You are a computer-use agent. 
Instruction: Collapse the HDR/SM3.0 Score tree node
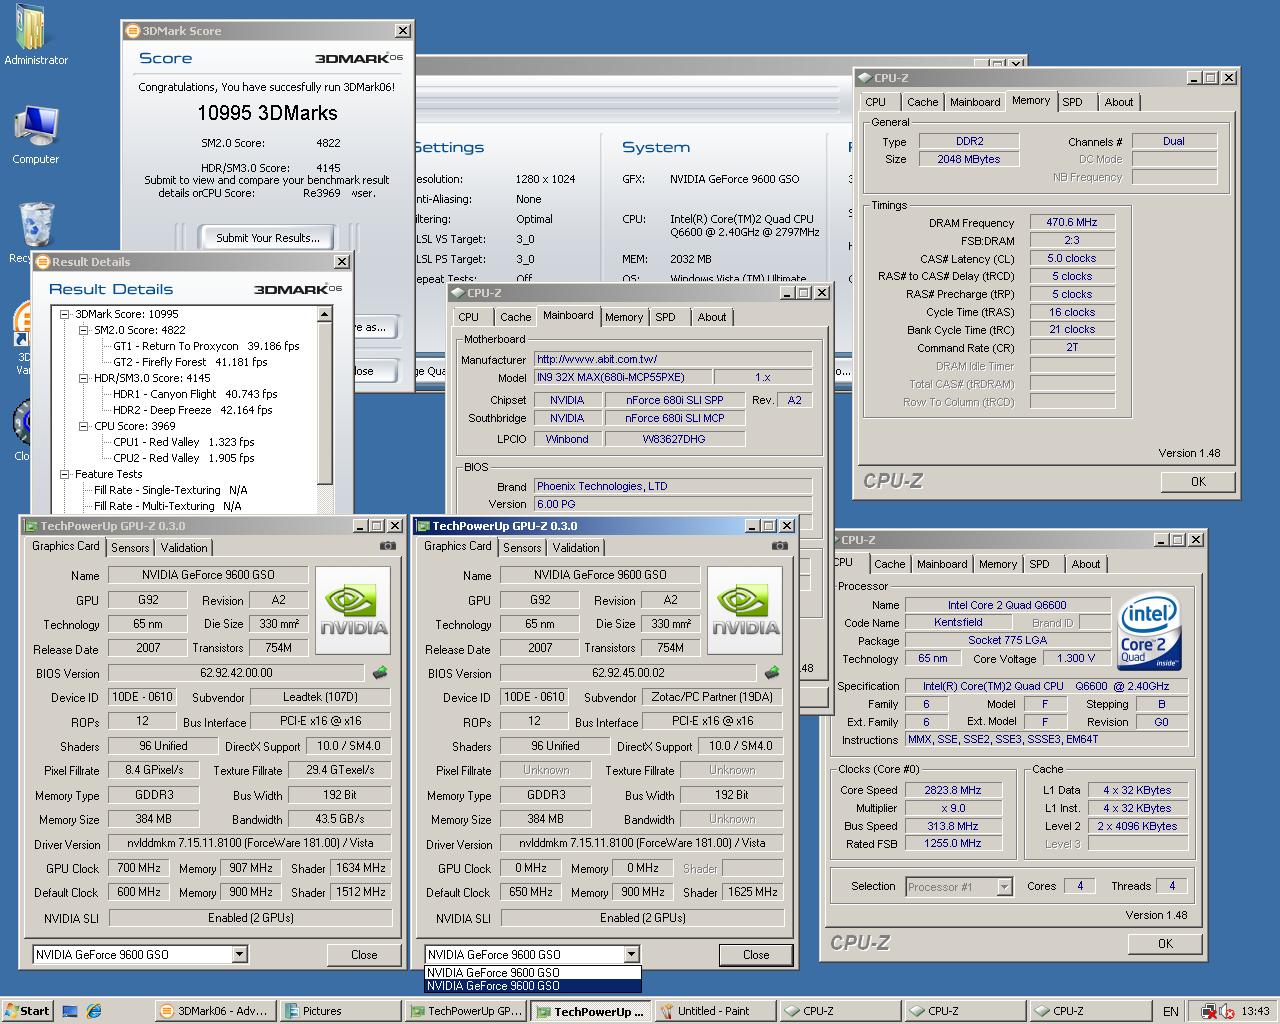pyautogui.click(x=84, y=378)
